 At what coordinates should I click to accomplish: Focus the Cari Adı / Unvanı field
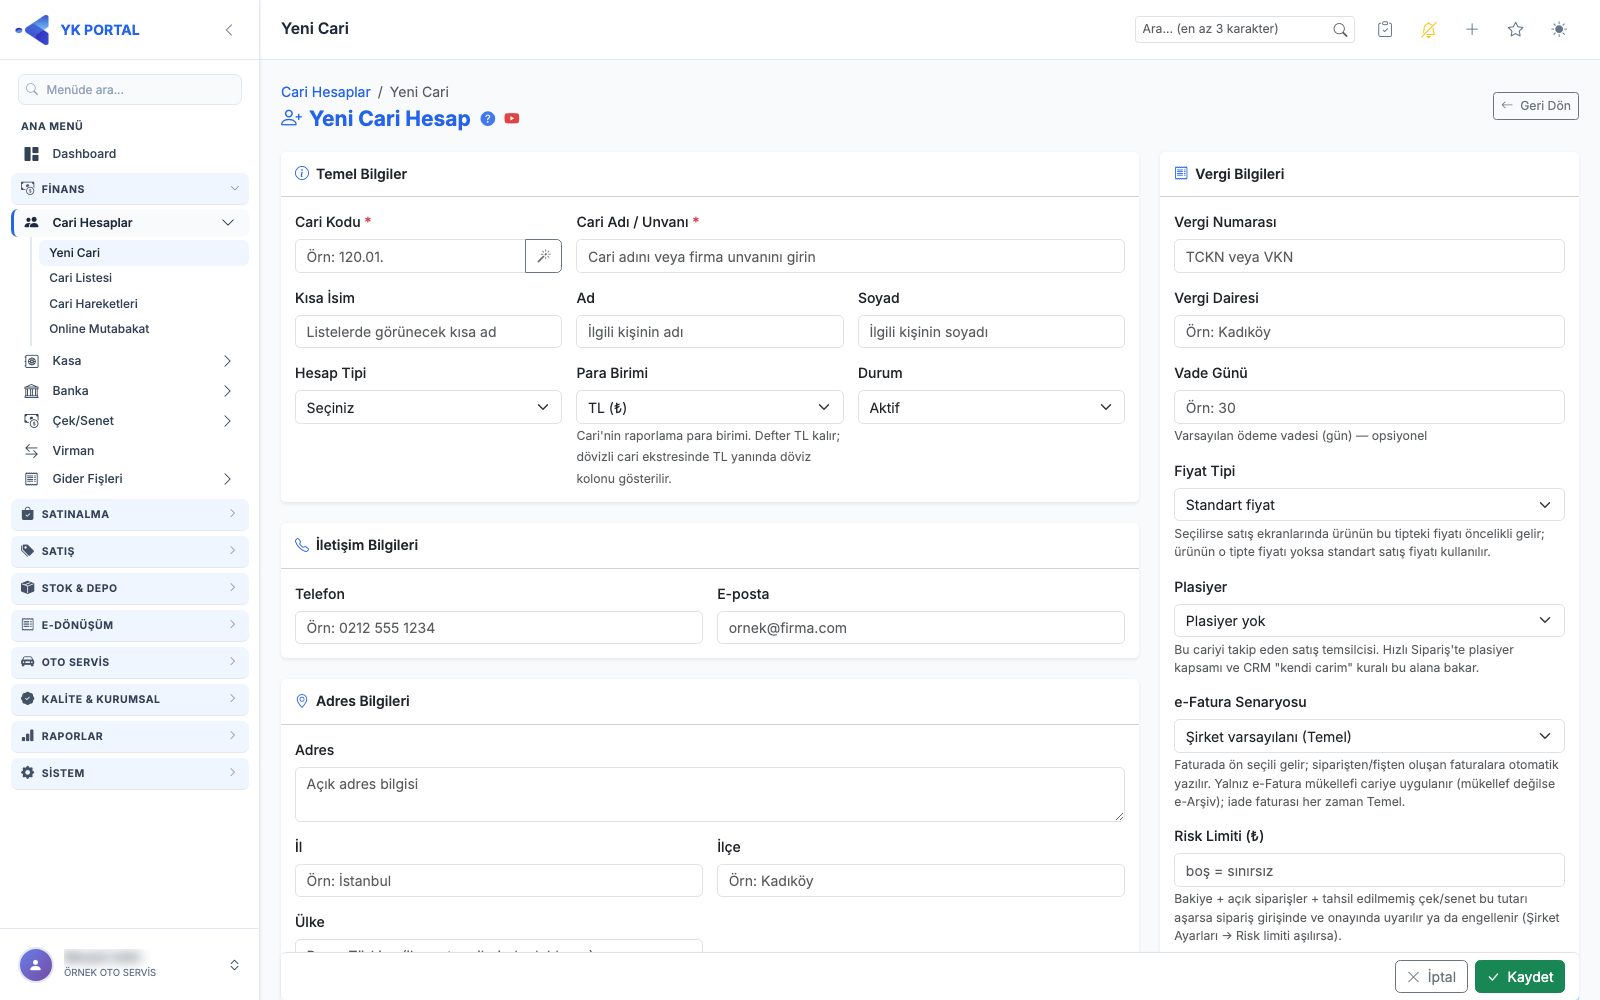(x=851, y=256)
